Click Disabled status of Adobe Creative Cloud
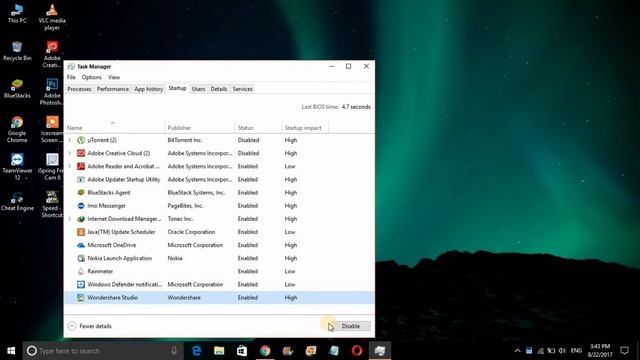This screenshot has width=640, height=360. (x=248, y=153)
